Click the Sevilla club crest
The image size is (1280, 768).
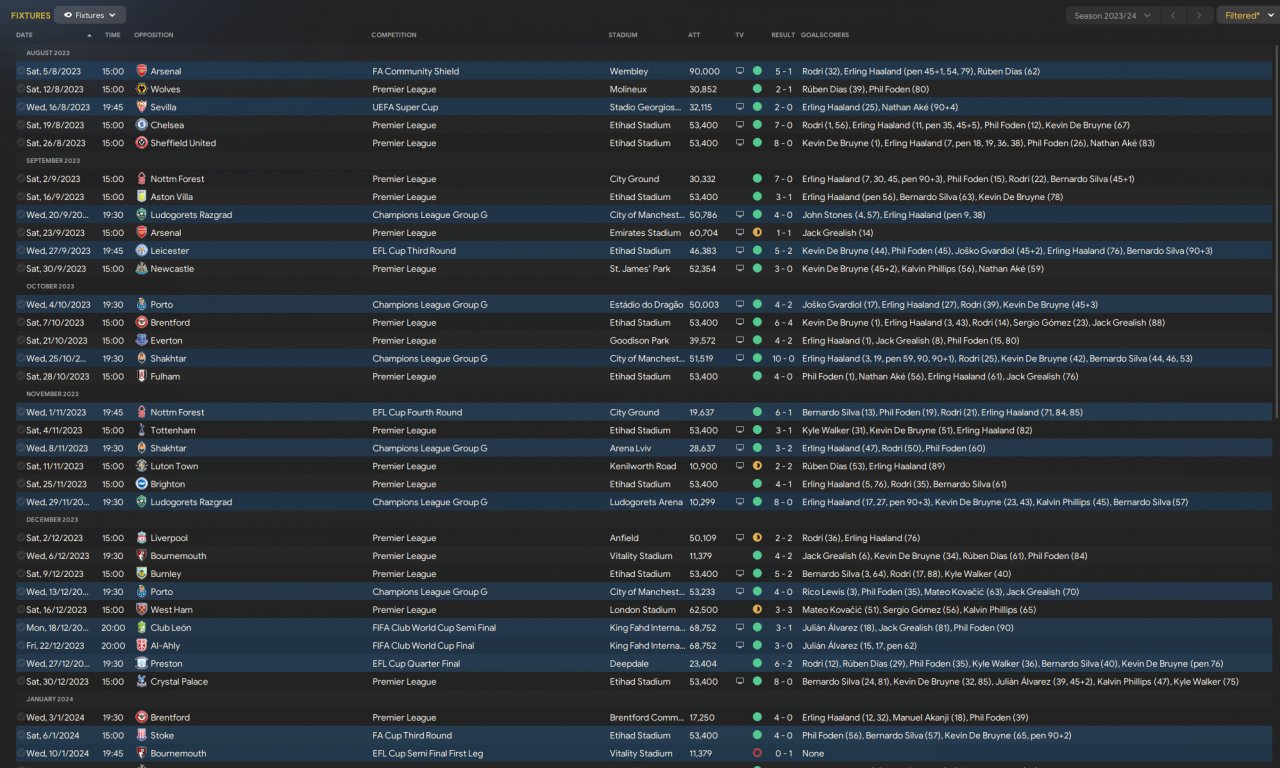pyautogui.click(x=141, y=107)
